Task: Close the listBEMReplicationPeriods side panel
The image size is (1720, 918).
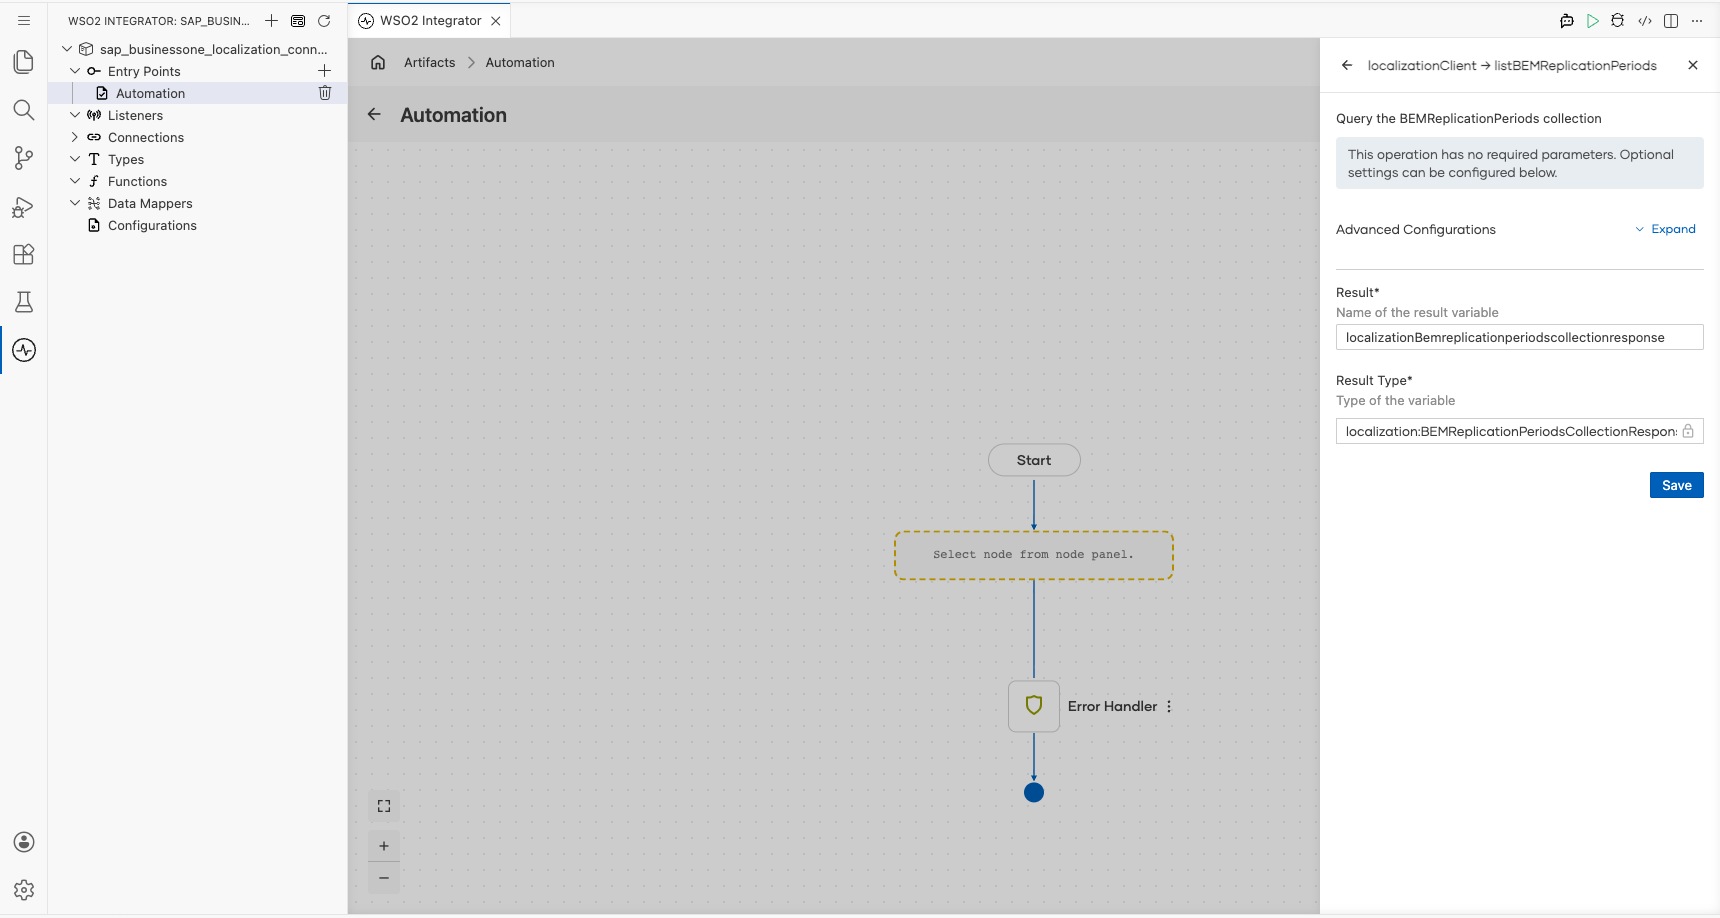Action: pos(1693,65)
